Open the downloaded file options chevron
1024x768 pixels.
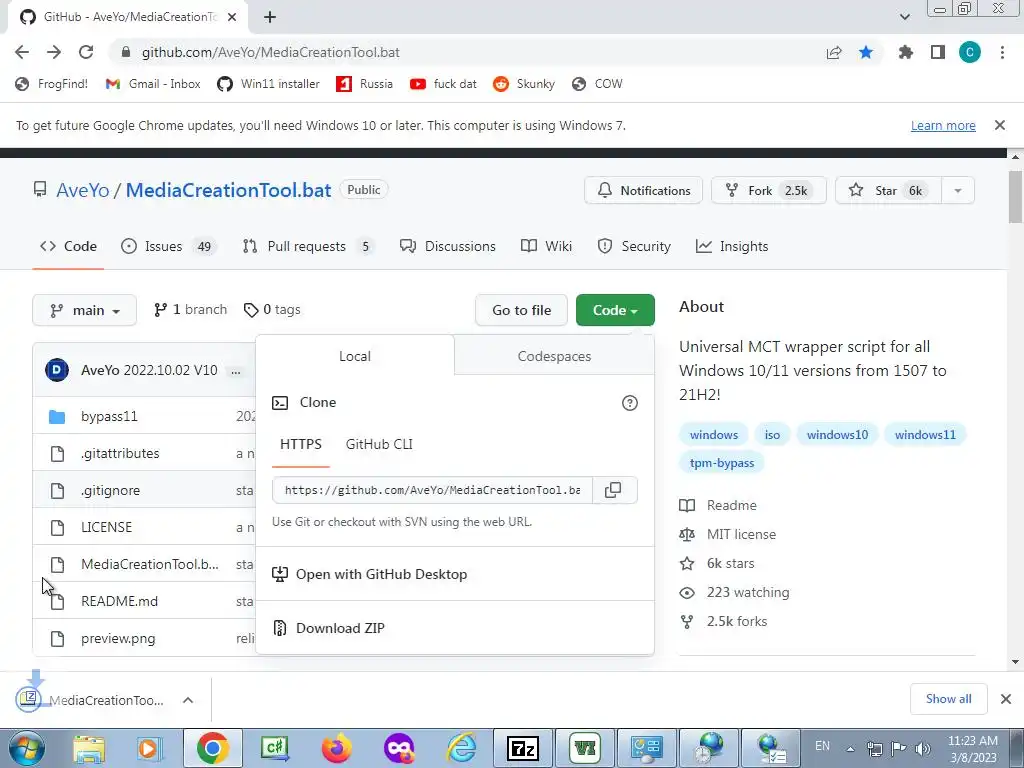pos(188,700)
